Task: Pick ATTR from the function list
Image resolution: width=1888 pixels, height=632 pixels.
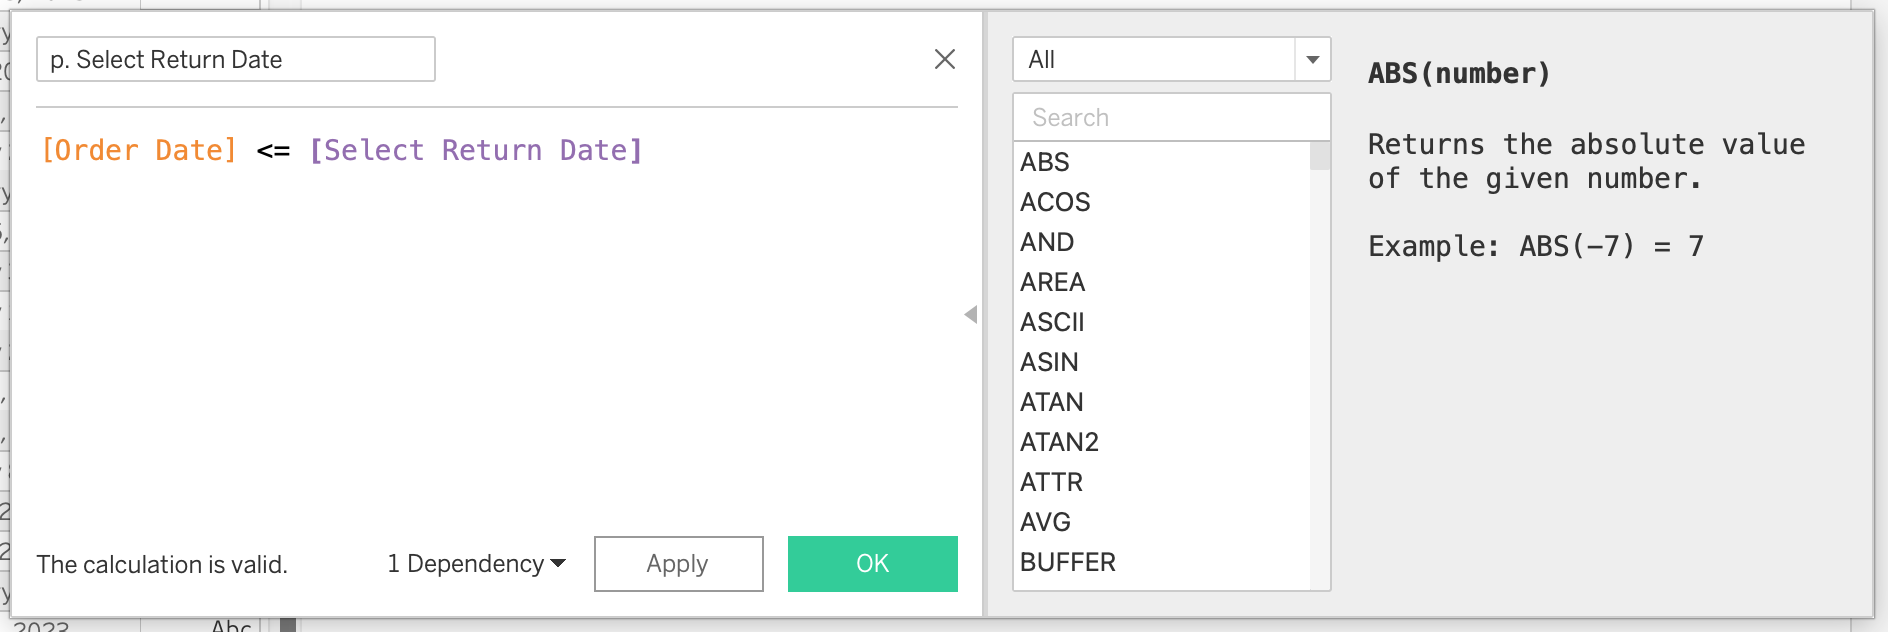Action: point(1051,482)
